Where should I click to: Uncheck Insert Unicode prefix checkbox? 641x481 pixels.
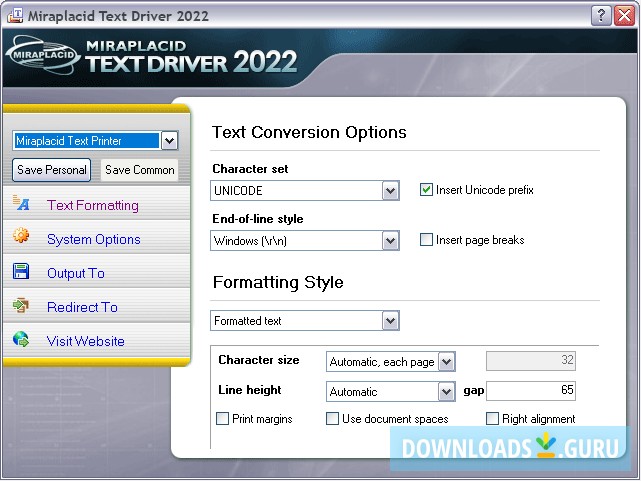426,190
